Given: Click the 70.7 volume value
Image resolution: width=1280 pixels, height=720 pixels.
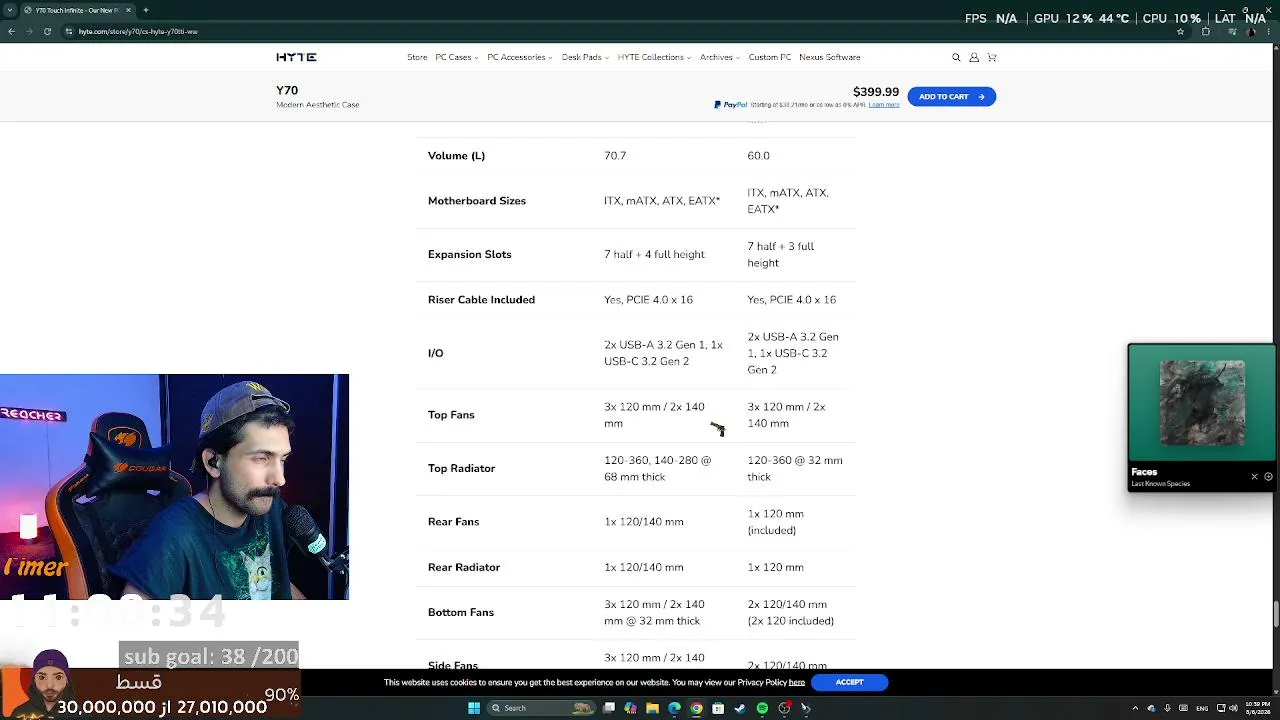Looking at the screenshot, I should (x=615, y=156).
